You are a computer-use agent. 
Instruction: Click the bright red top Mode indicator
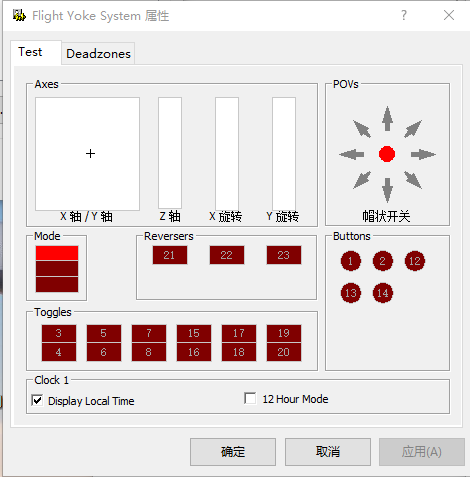coord(57,253)
